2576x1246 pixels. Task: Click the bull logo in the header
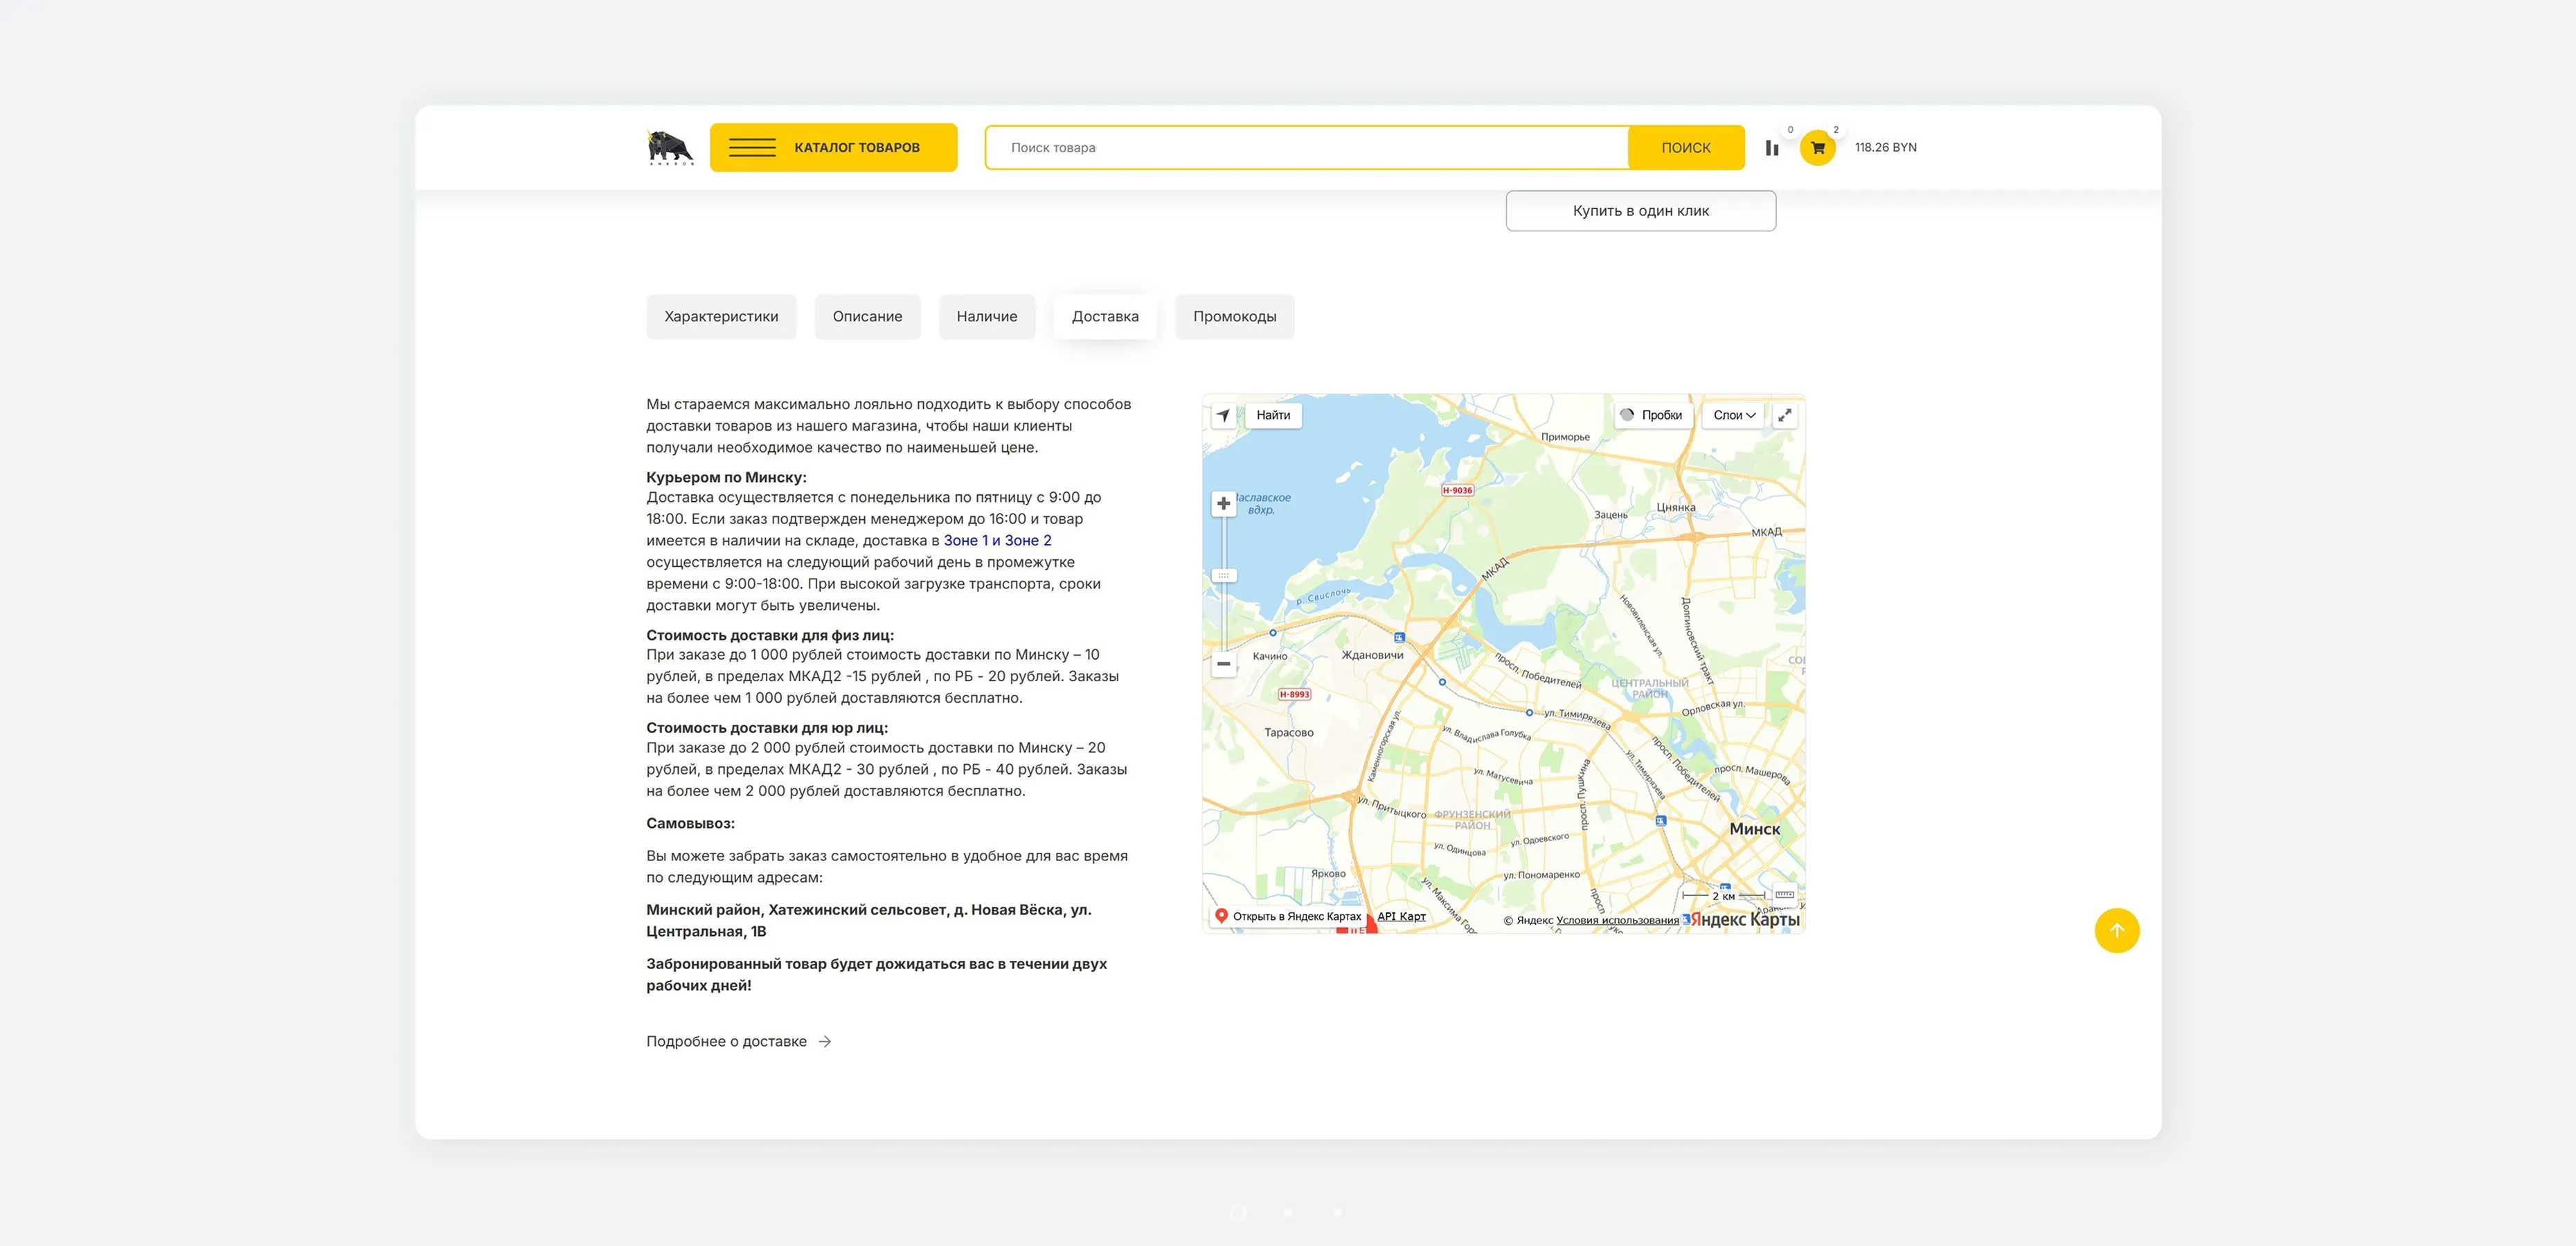coord(670,147)
